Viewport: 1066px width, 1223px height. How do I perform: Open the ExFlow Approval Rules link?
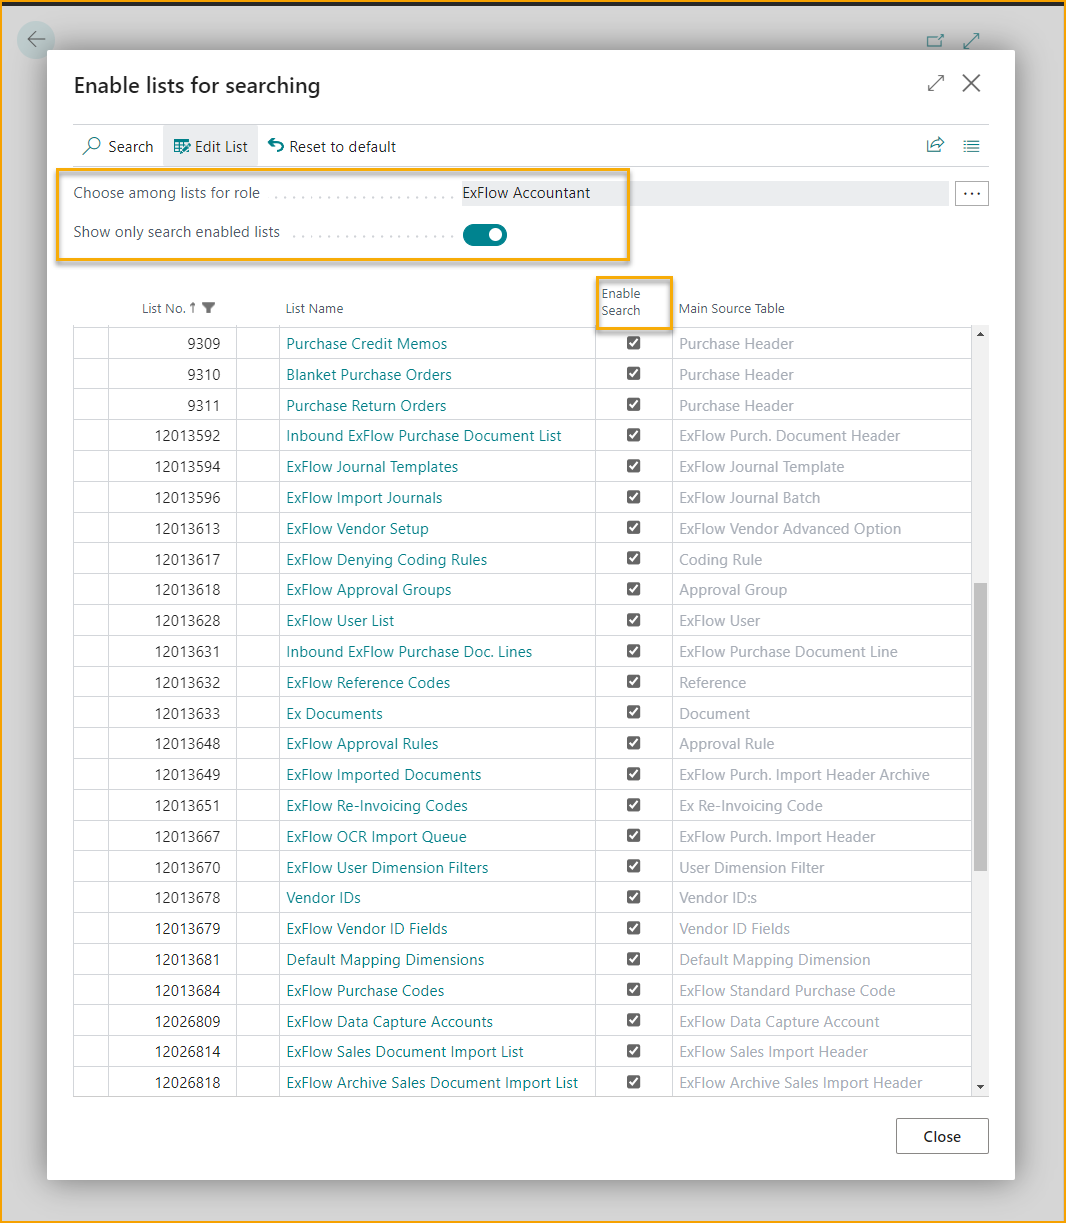pos(362,744)
